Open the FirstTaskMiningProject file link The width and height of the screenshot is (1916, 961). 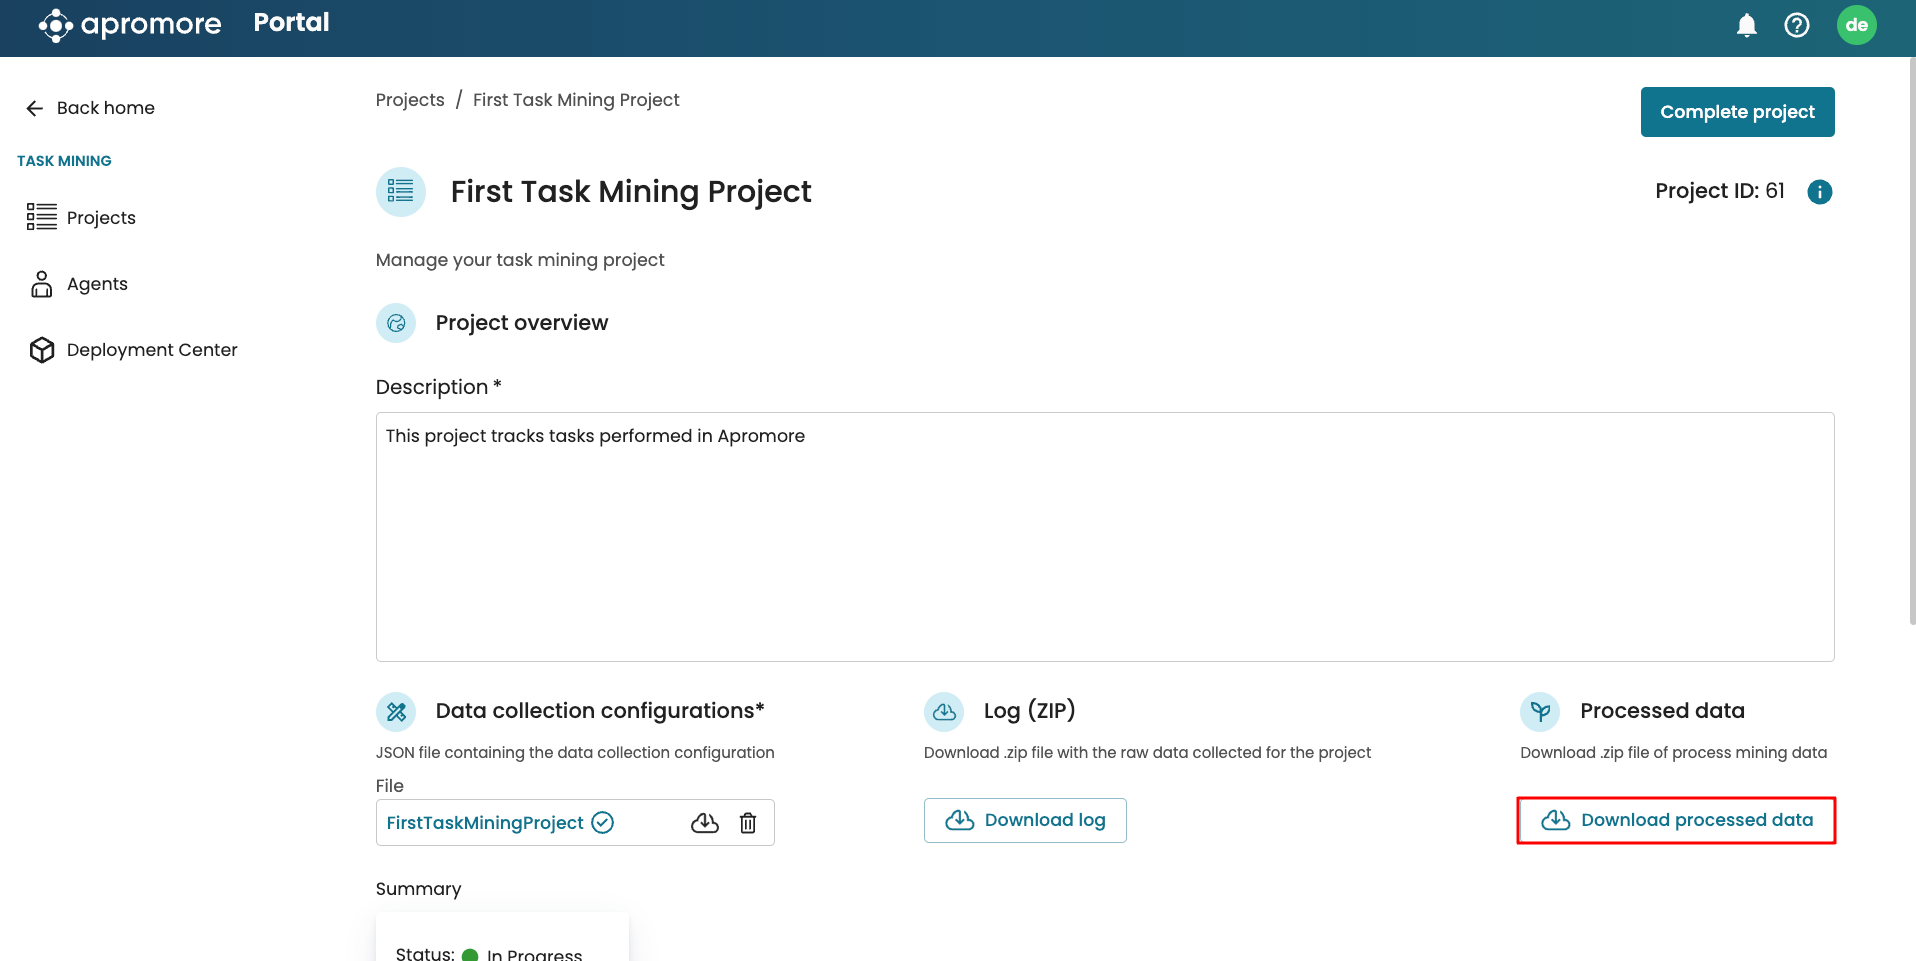pyautogui.click(x=485, y=823)
